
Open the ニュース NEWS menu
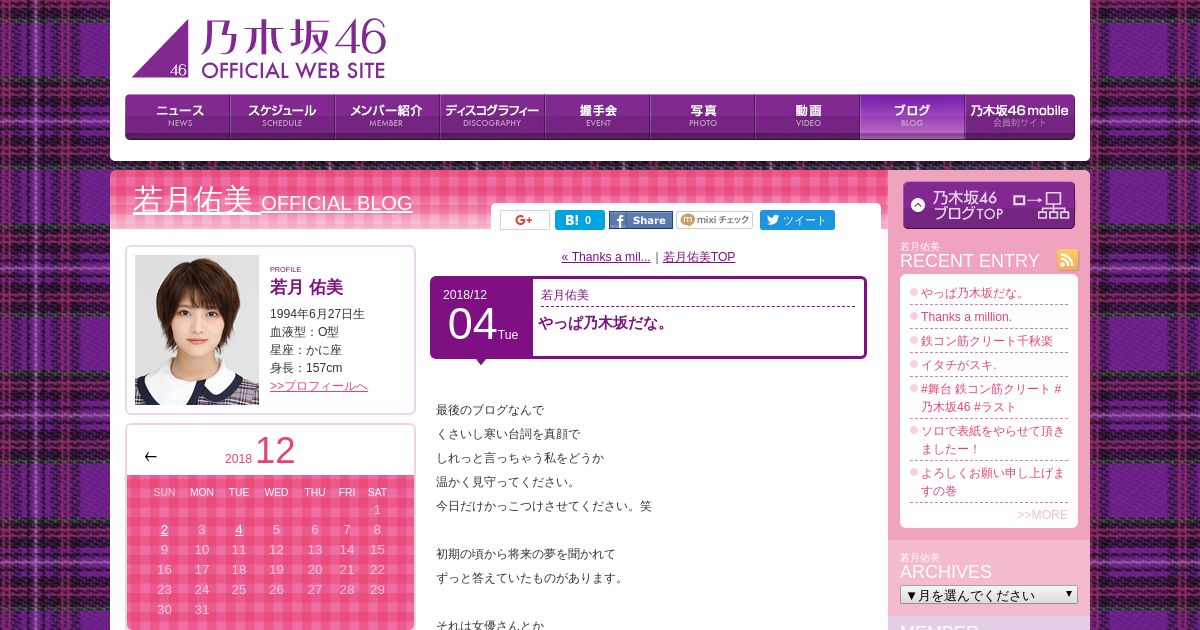click(178, 117)
